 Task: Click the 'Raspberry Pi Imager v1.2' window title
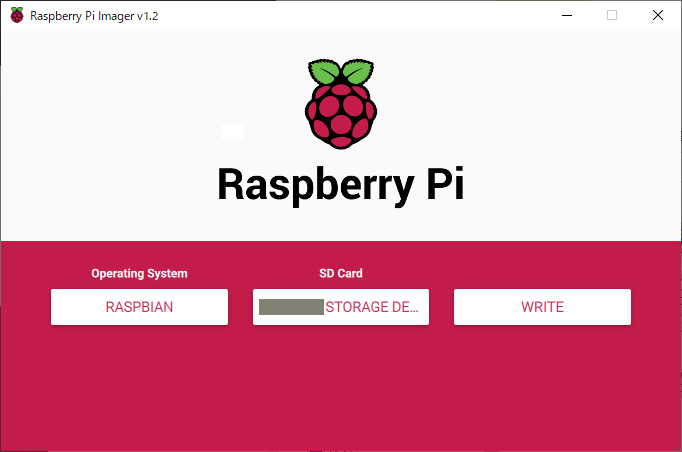[x=94, y=16]
